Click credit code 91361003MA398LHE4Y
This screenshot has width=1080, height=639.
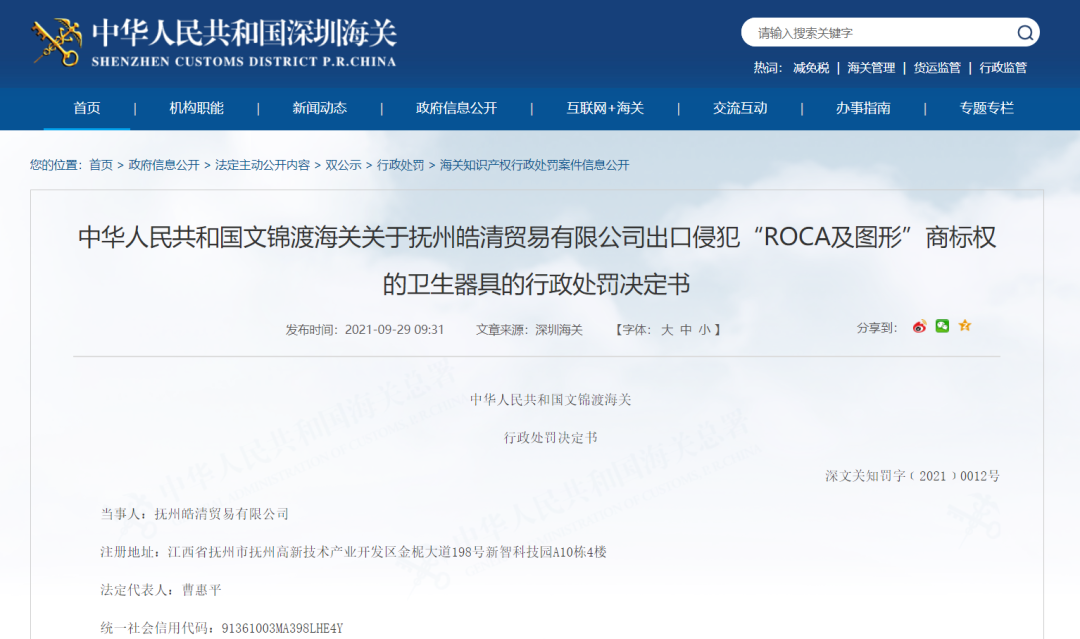282,628
